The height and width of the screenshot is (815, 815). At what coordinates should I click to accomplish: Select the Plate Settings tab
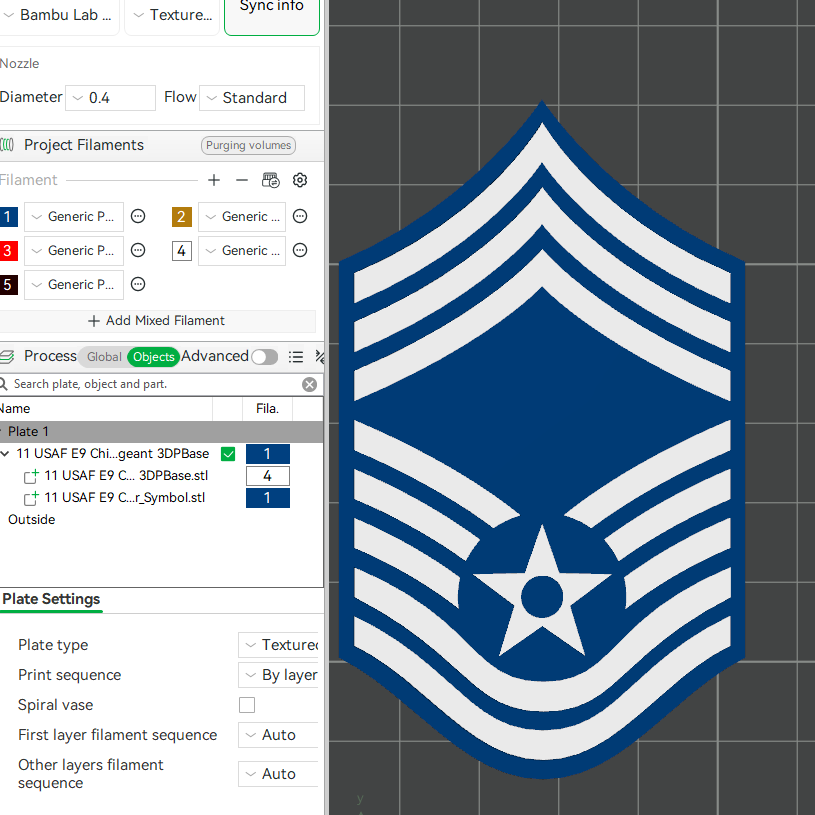pyautogui.click(x=51, y=599)
